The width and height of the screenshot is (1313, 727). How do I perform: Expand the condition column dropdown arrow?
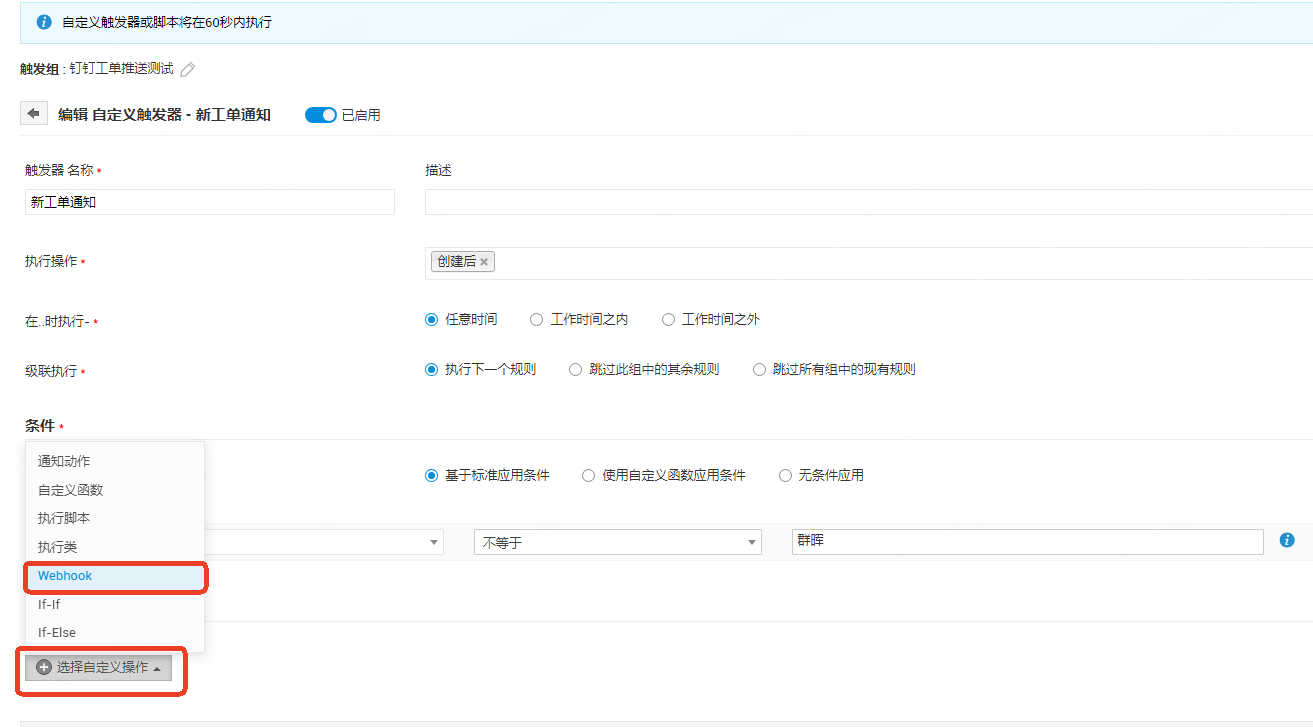[434, 542]
